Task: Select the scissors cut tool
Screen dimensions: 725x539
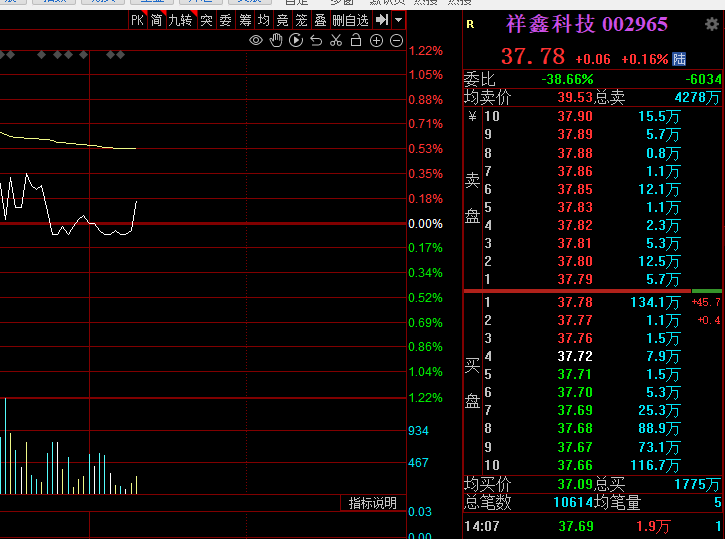Action: 336,40
